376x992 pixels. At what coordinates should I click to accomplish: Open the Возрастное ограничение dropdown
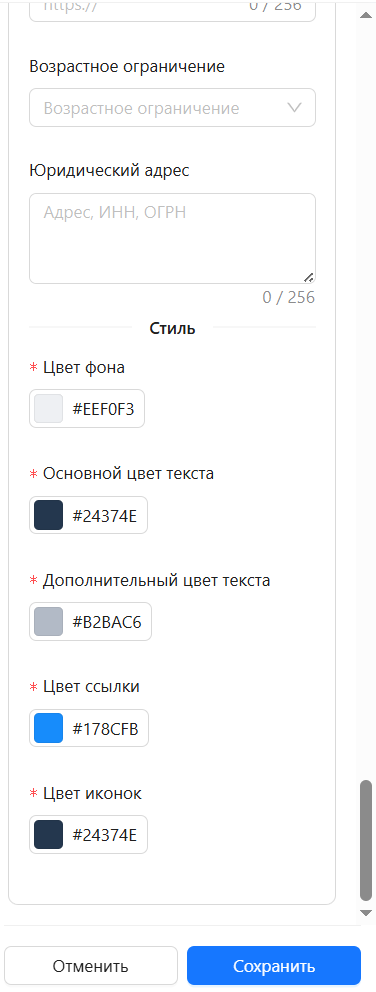tap(172, 108)
